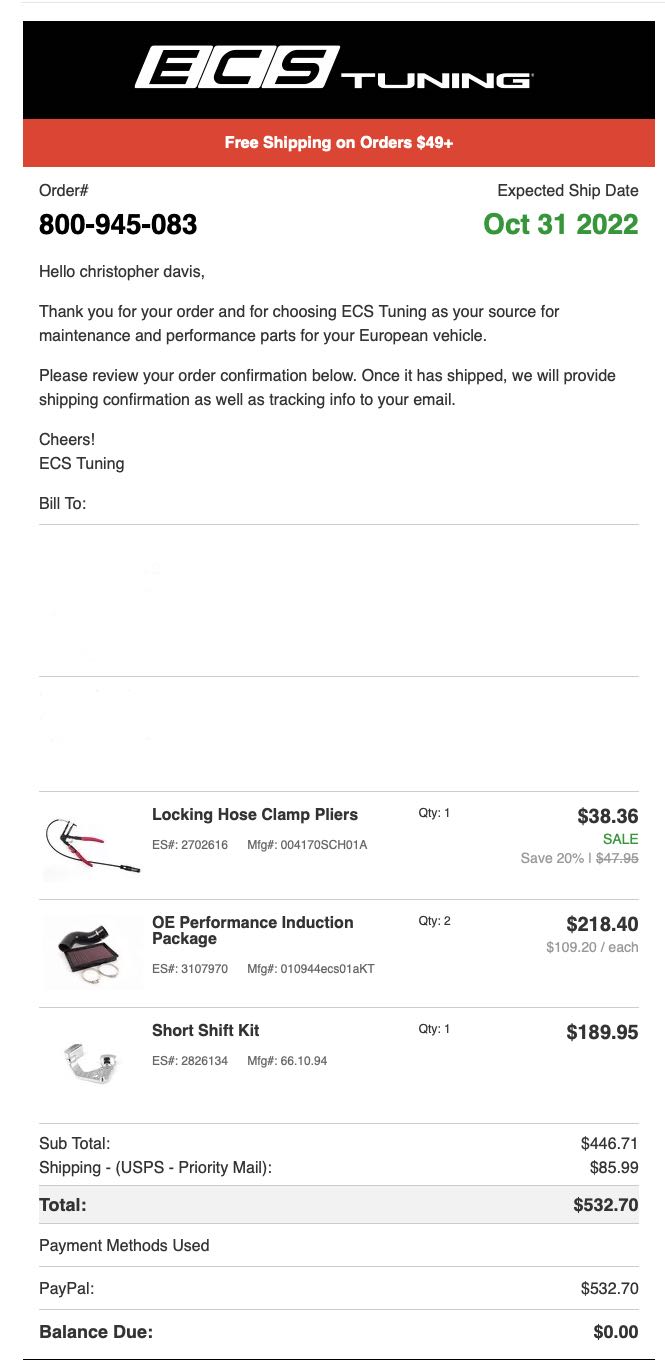Click the Oct 31 2022 ship date
The image size is (665, 1361).
(x=560, y=224)
